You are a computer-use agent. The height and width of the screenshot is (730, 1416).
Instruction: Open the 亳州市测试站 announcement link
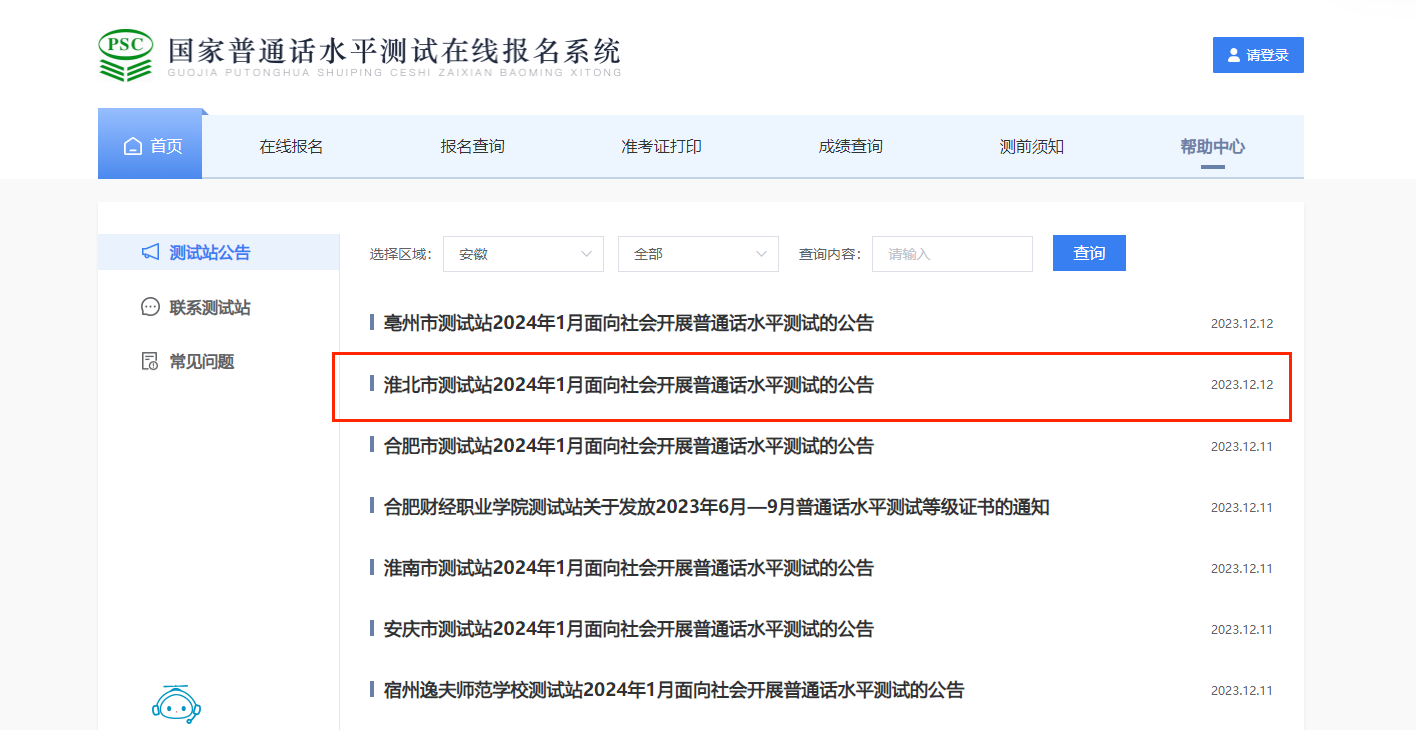pyautogui.click(x=628, y=324)
